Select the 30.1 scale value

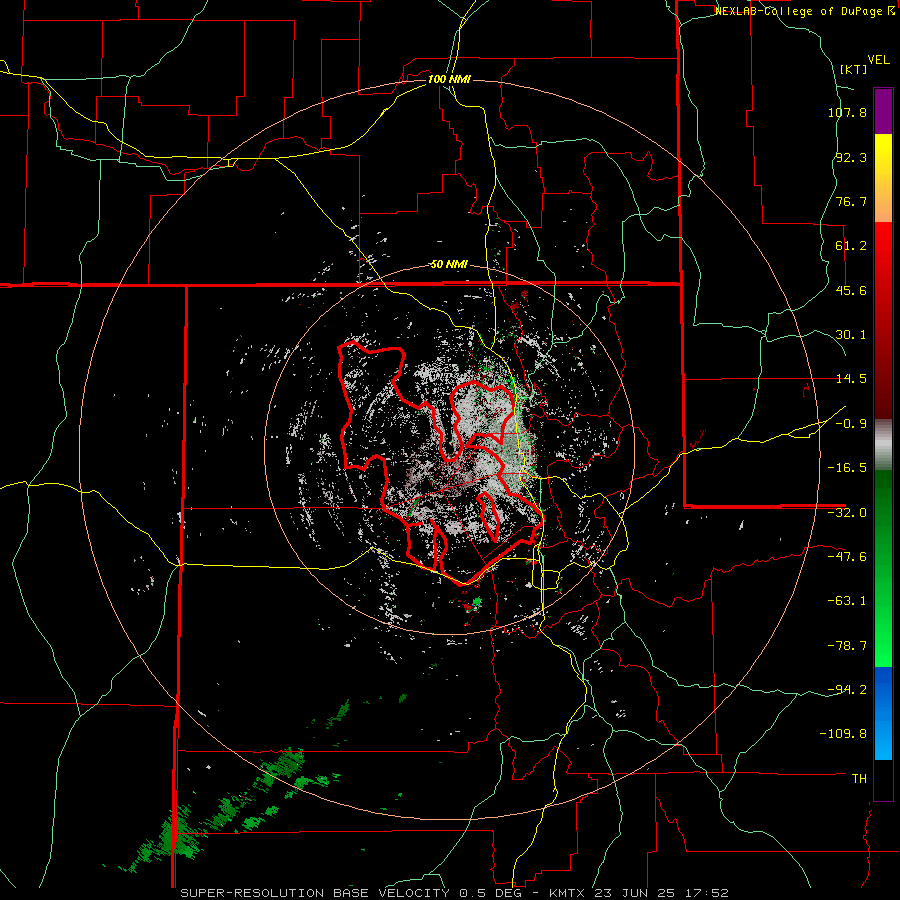coord(851,335)
